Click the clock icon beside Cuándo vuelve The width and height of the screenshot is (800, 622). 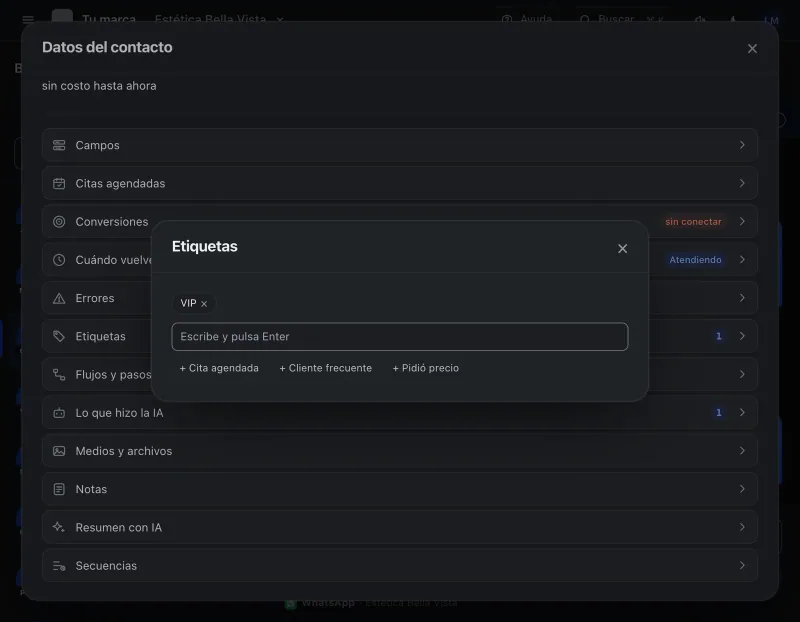(x=59, y=260)
